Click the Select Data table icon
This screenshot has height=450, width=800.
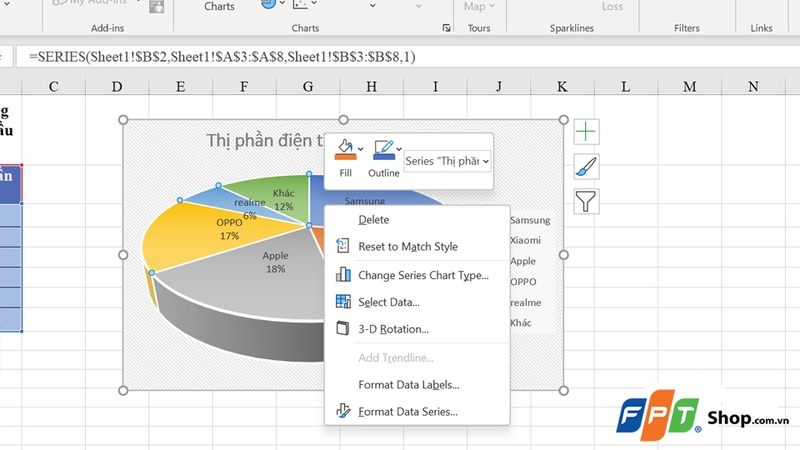(x=343, y=302)
